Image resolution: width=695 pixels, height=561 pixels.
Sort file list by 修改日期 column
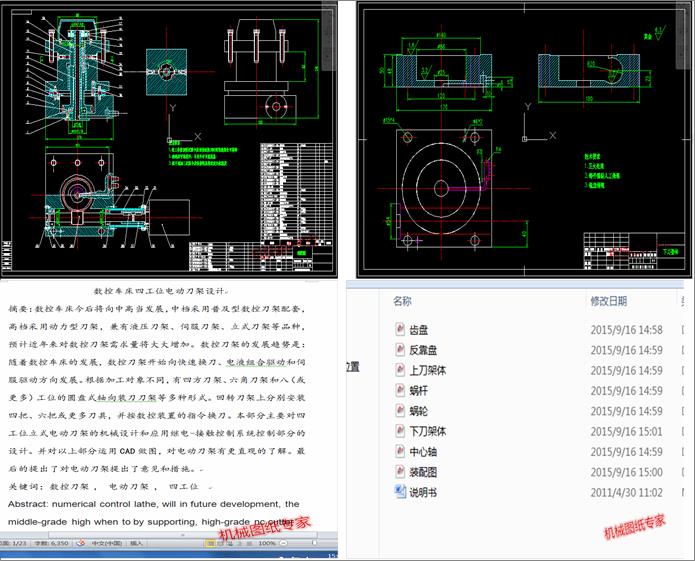coord(609,301)
